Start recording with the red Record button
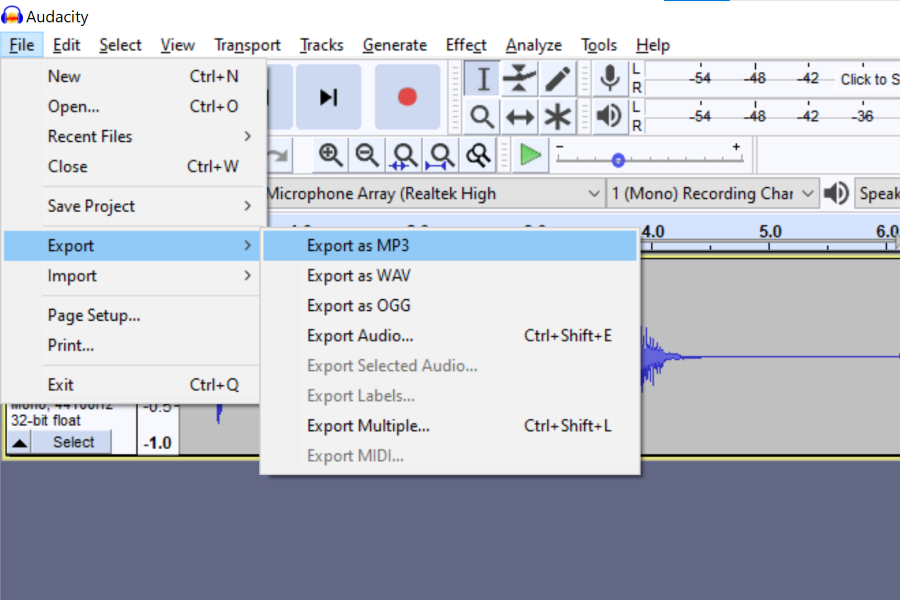Screen dimensions: 900x600 tap(408, 97)
